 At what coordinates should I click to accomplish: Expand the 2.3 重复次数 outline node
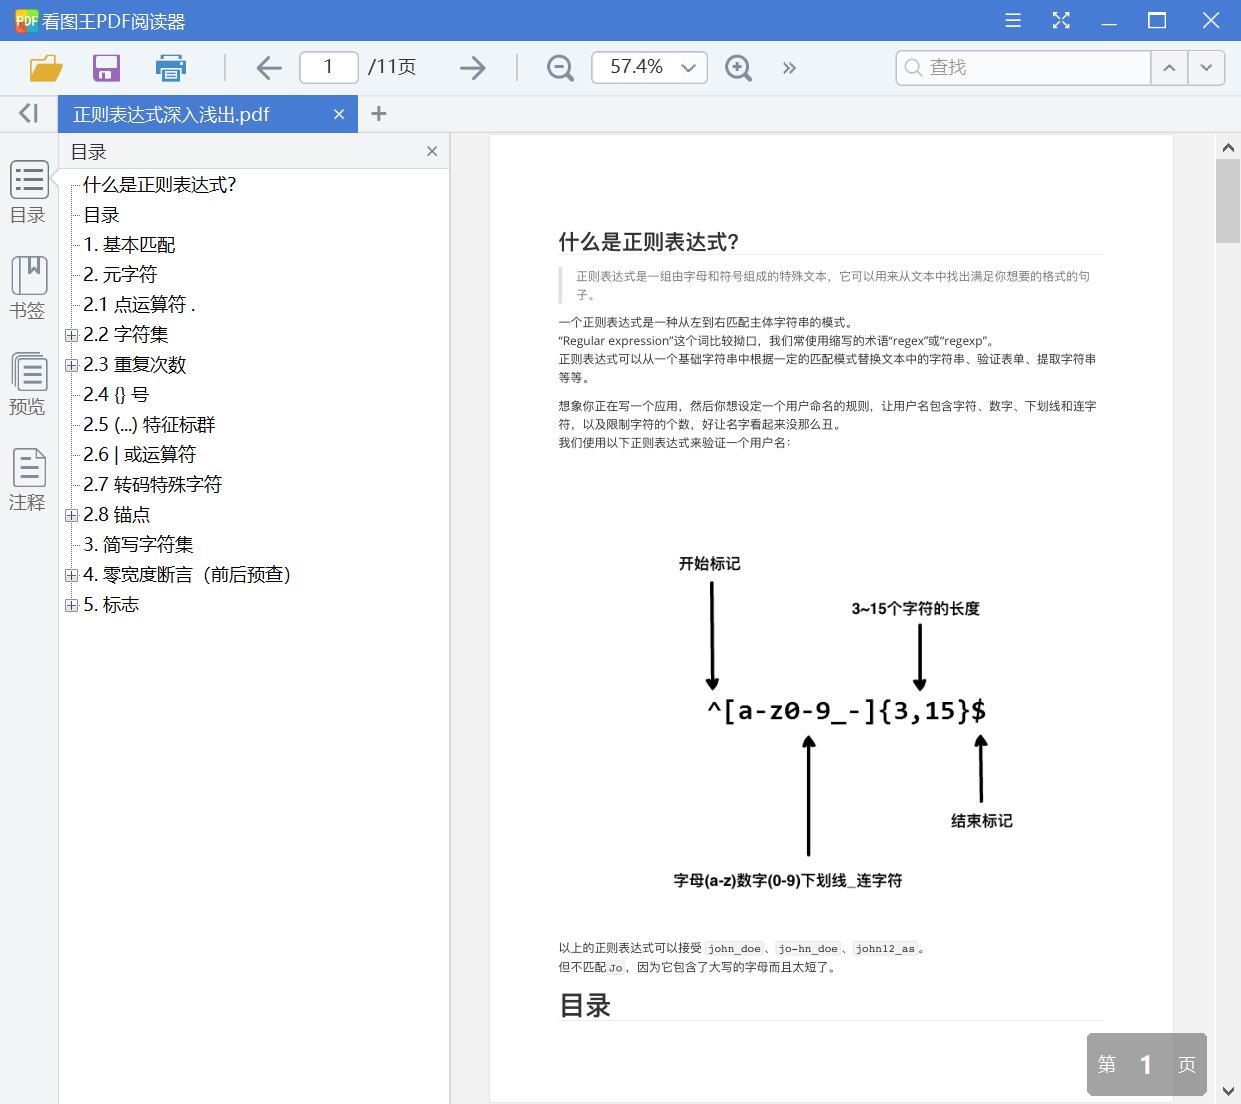pyautogui.click(x=71, y=365)
